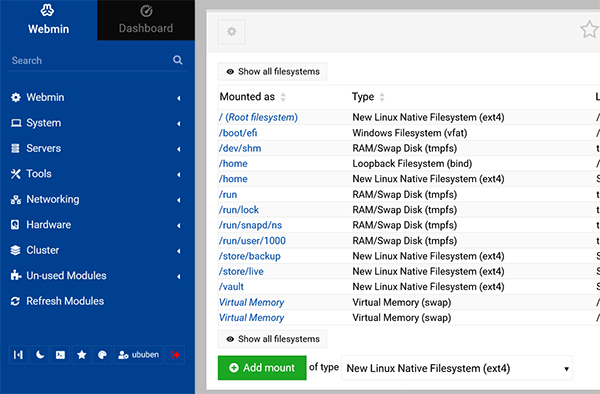The width and height of the screenshot is (600, 394).
Task: Open /run/lock mount link
Action: click(239, 210)
